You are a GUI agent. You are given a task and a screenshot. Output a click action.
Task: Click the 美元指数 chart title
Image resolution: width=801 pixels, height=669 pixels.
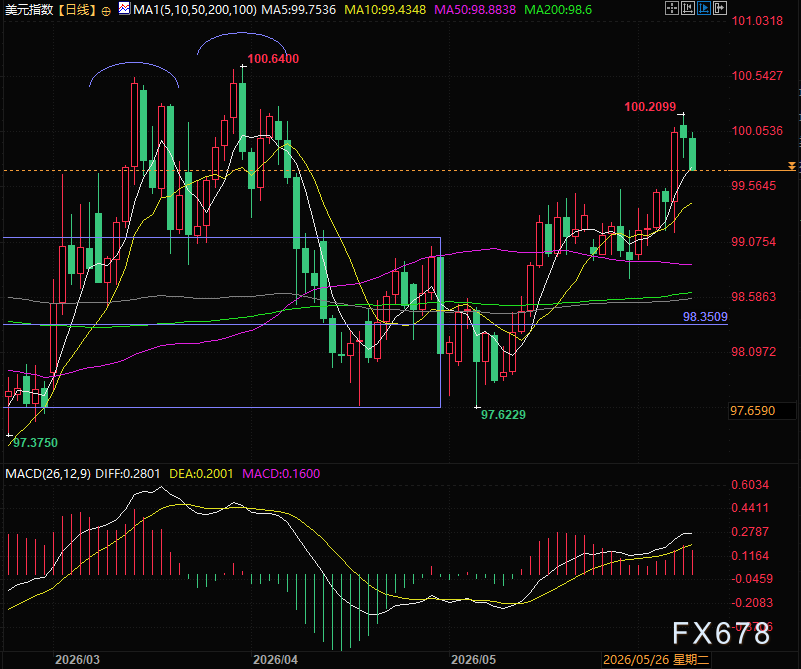[x=29, y=10]
